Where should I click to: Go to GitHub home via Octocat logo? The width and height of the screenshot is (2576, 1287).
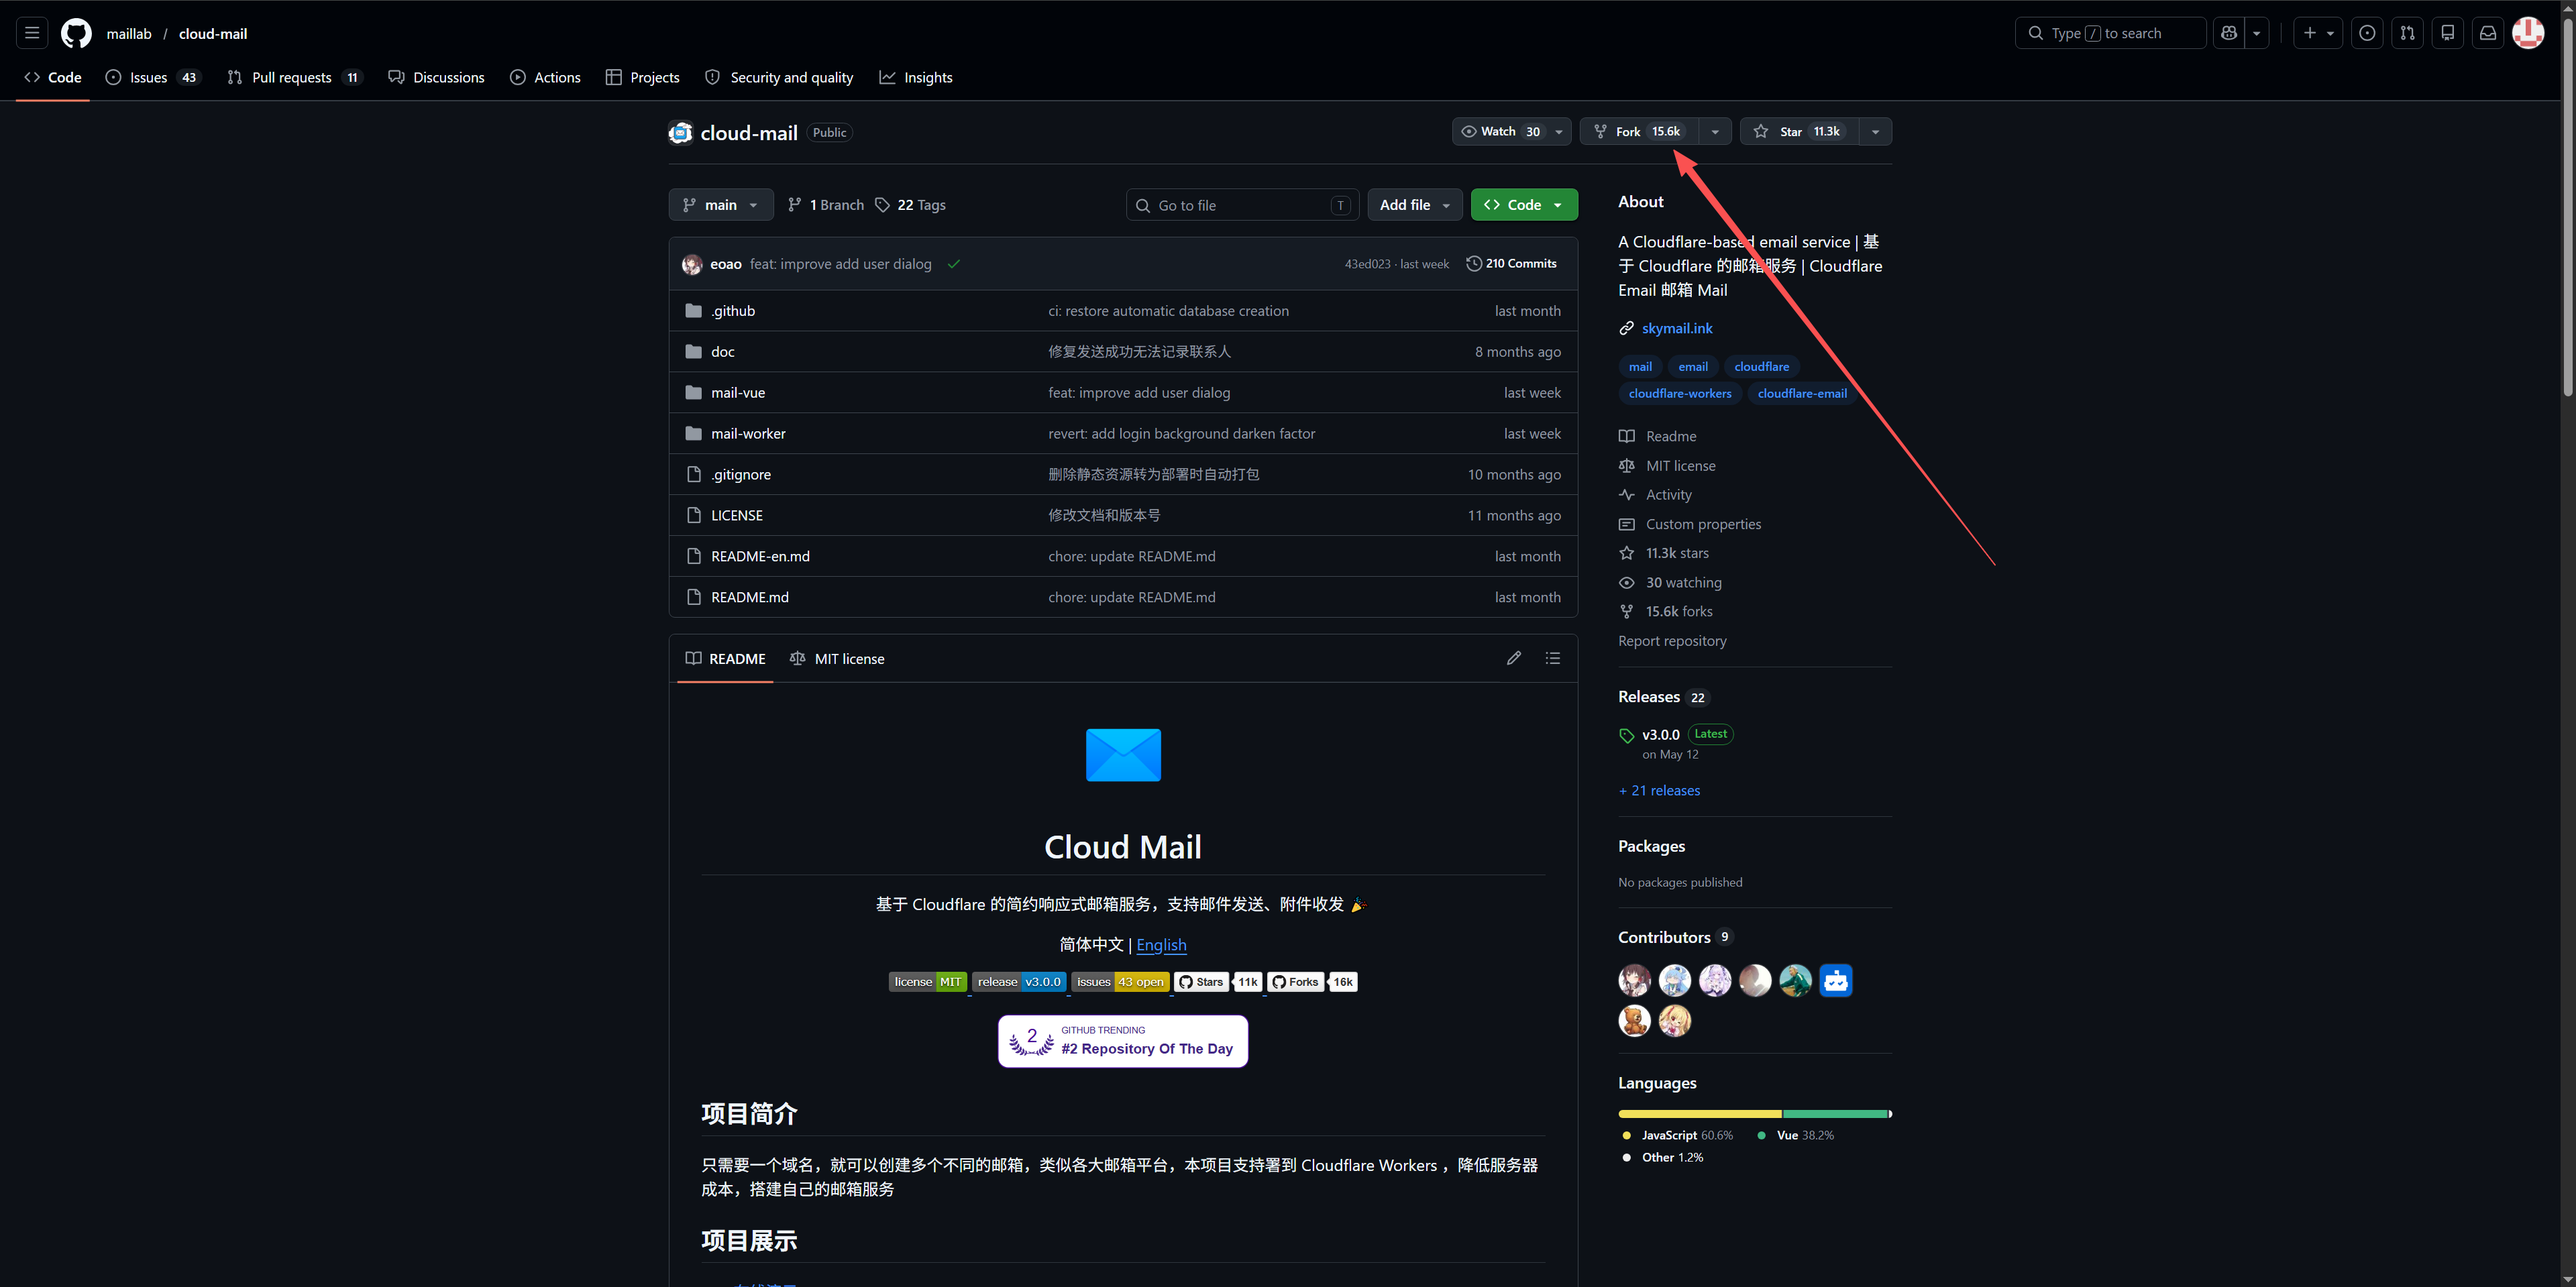coord(76,33)
